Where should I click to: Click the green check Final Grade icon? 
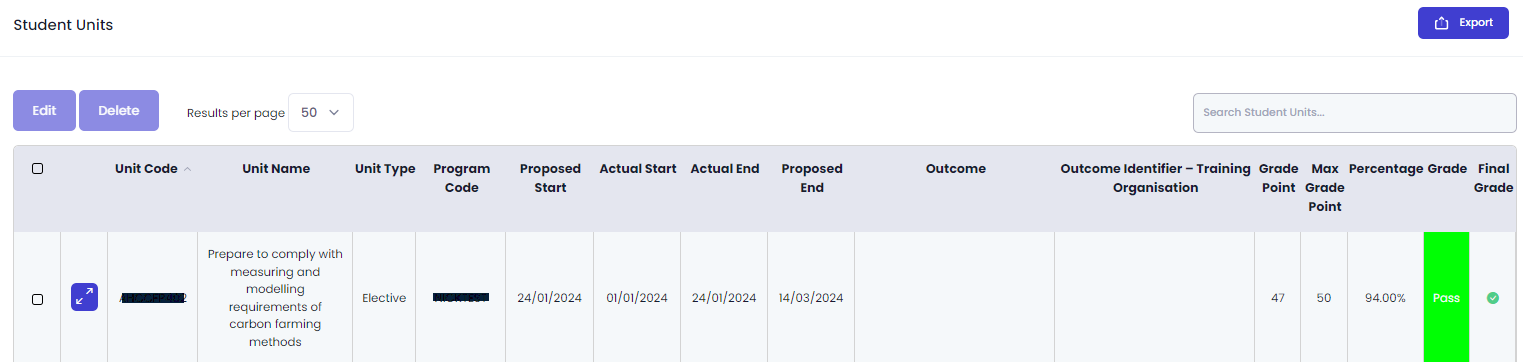tap(1493, 298)
